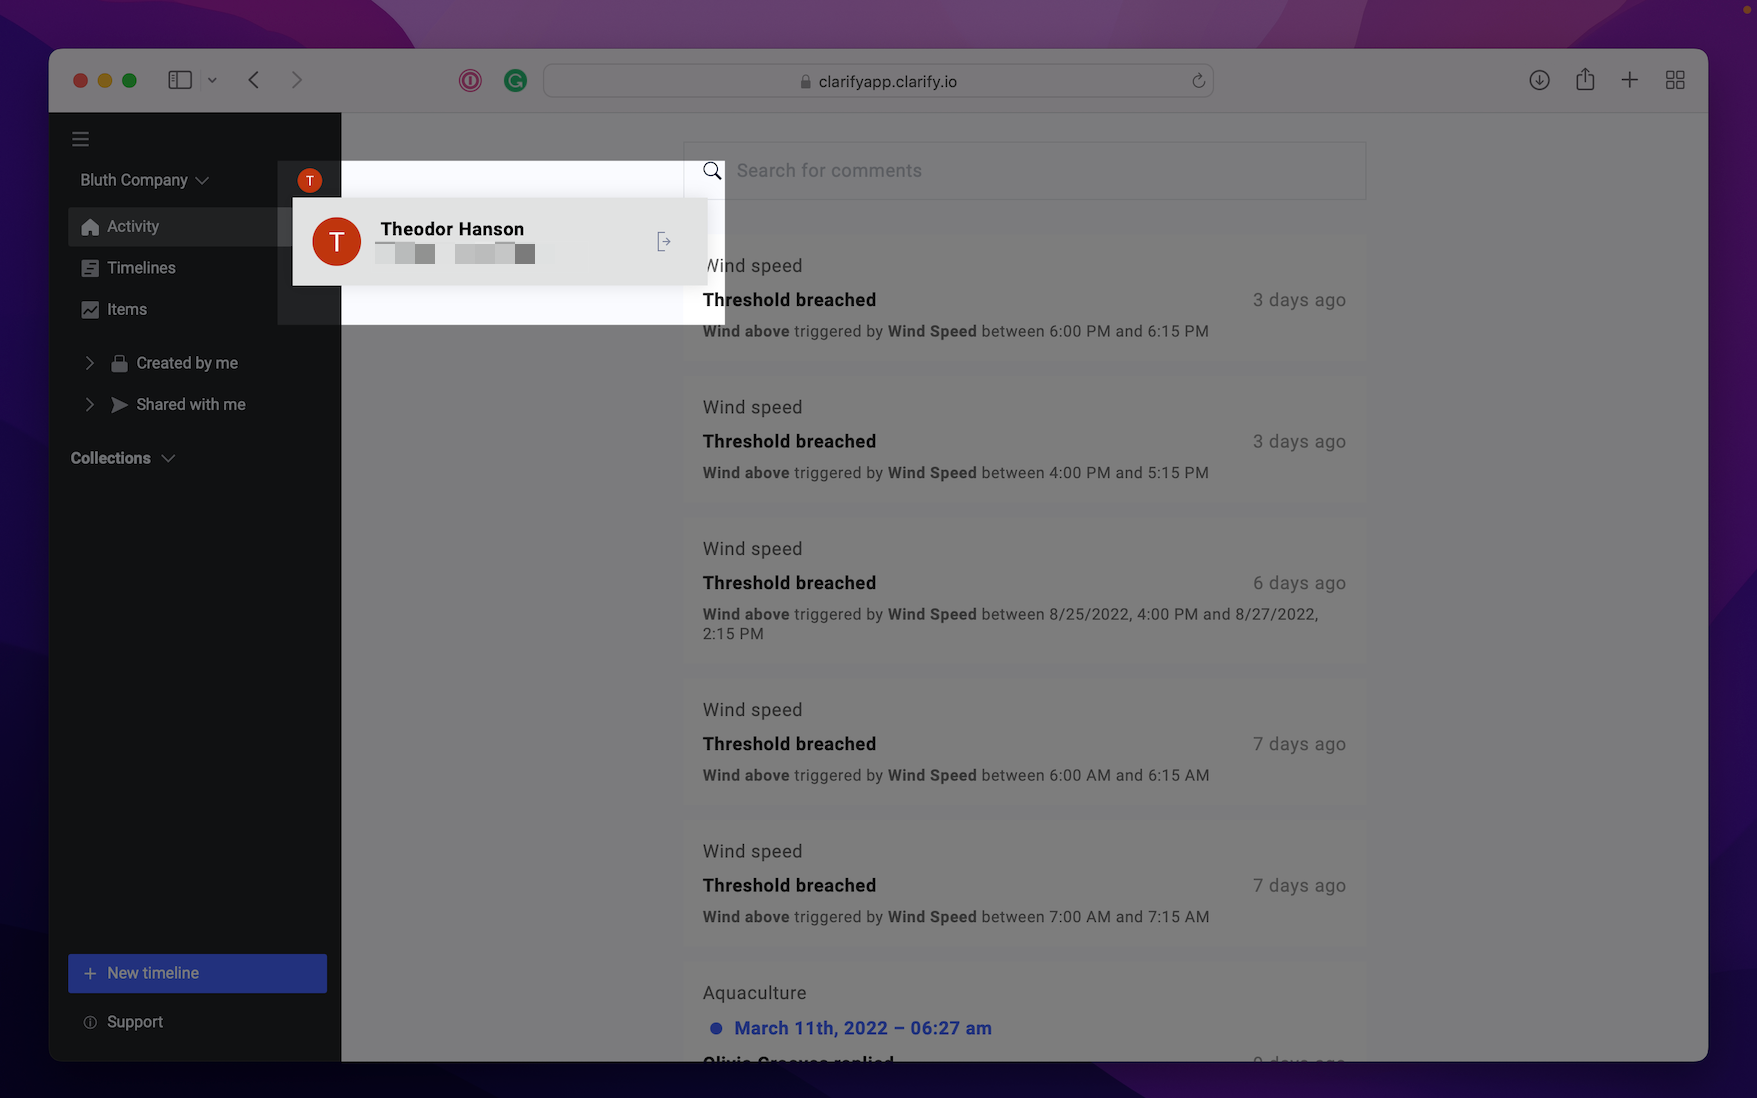Viewport: 1757px width, 1098px height.
Task: Click the Grammarly extension icon
Action: tap(515, 81)
